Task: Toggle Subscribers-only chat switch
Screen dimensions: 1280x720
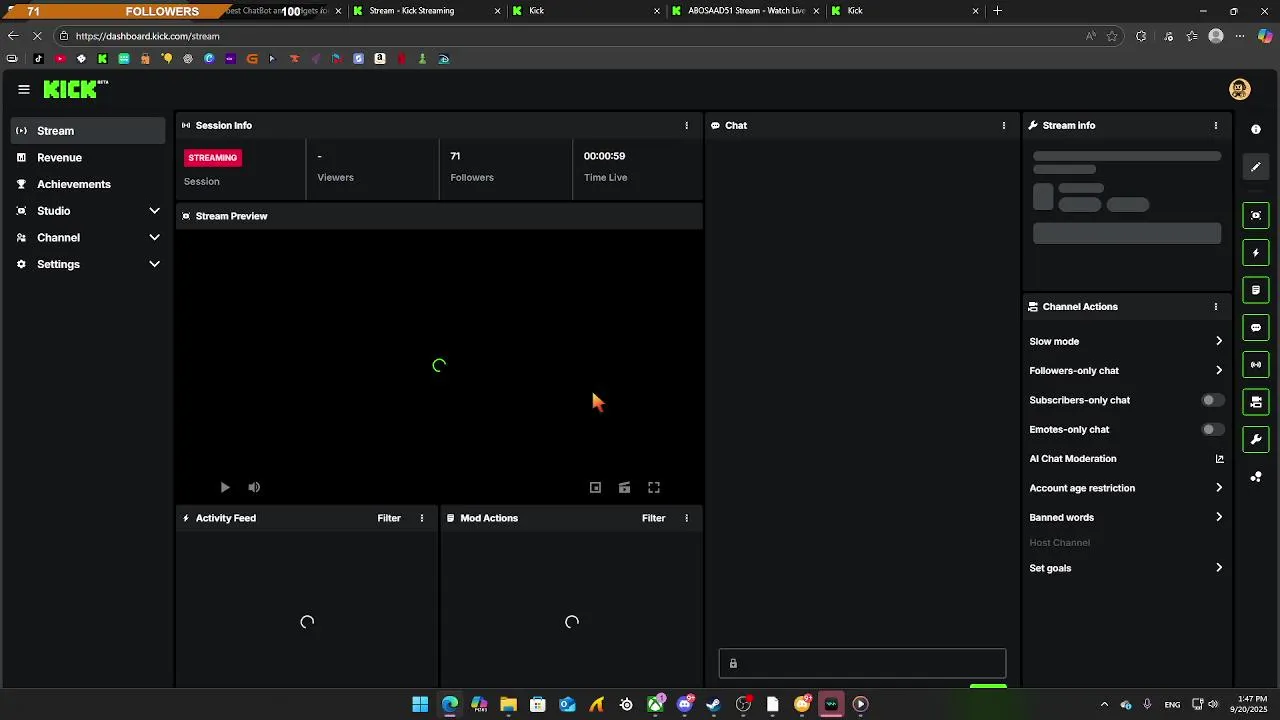Action: [x=1212, y=400]
